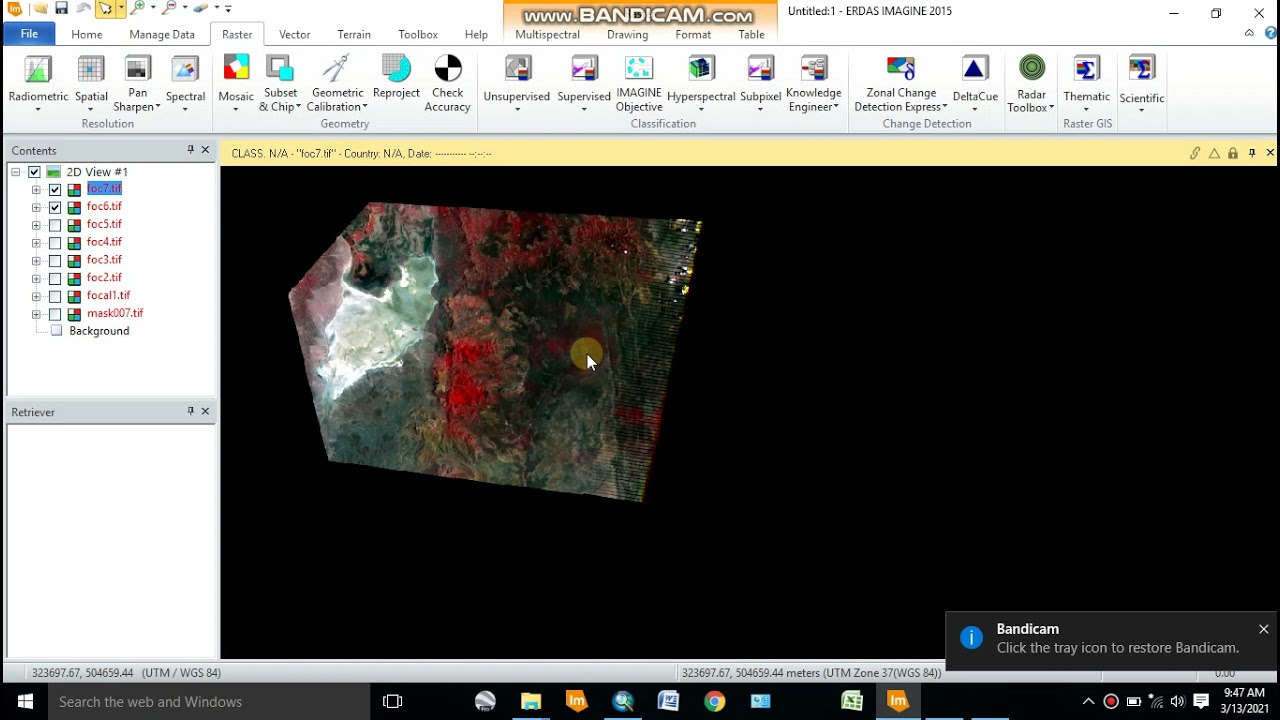
Task: Click the link views chain icon
Action: (1195, 153)
